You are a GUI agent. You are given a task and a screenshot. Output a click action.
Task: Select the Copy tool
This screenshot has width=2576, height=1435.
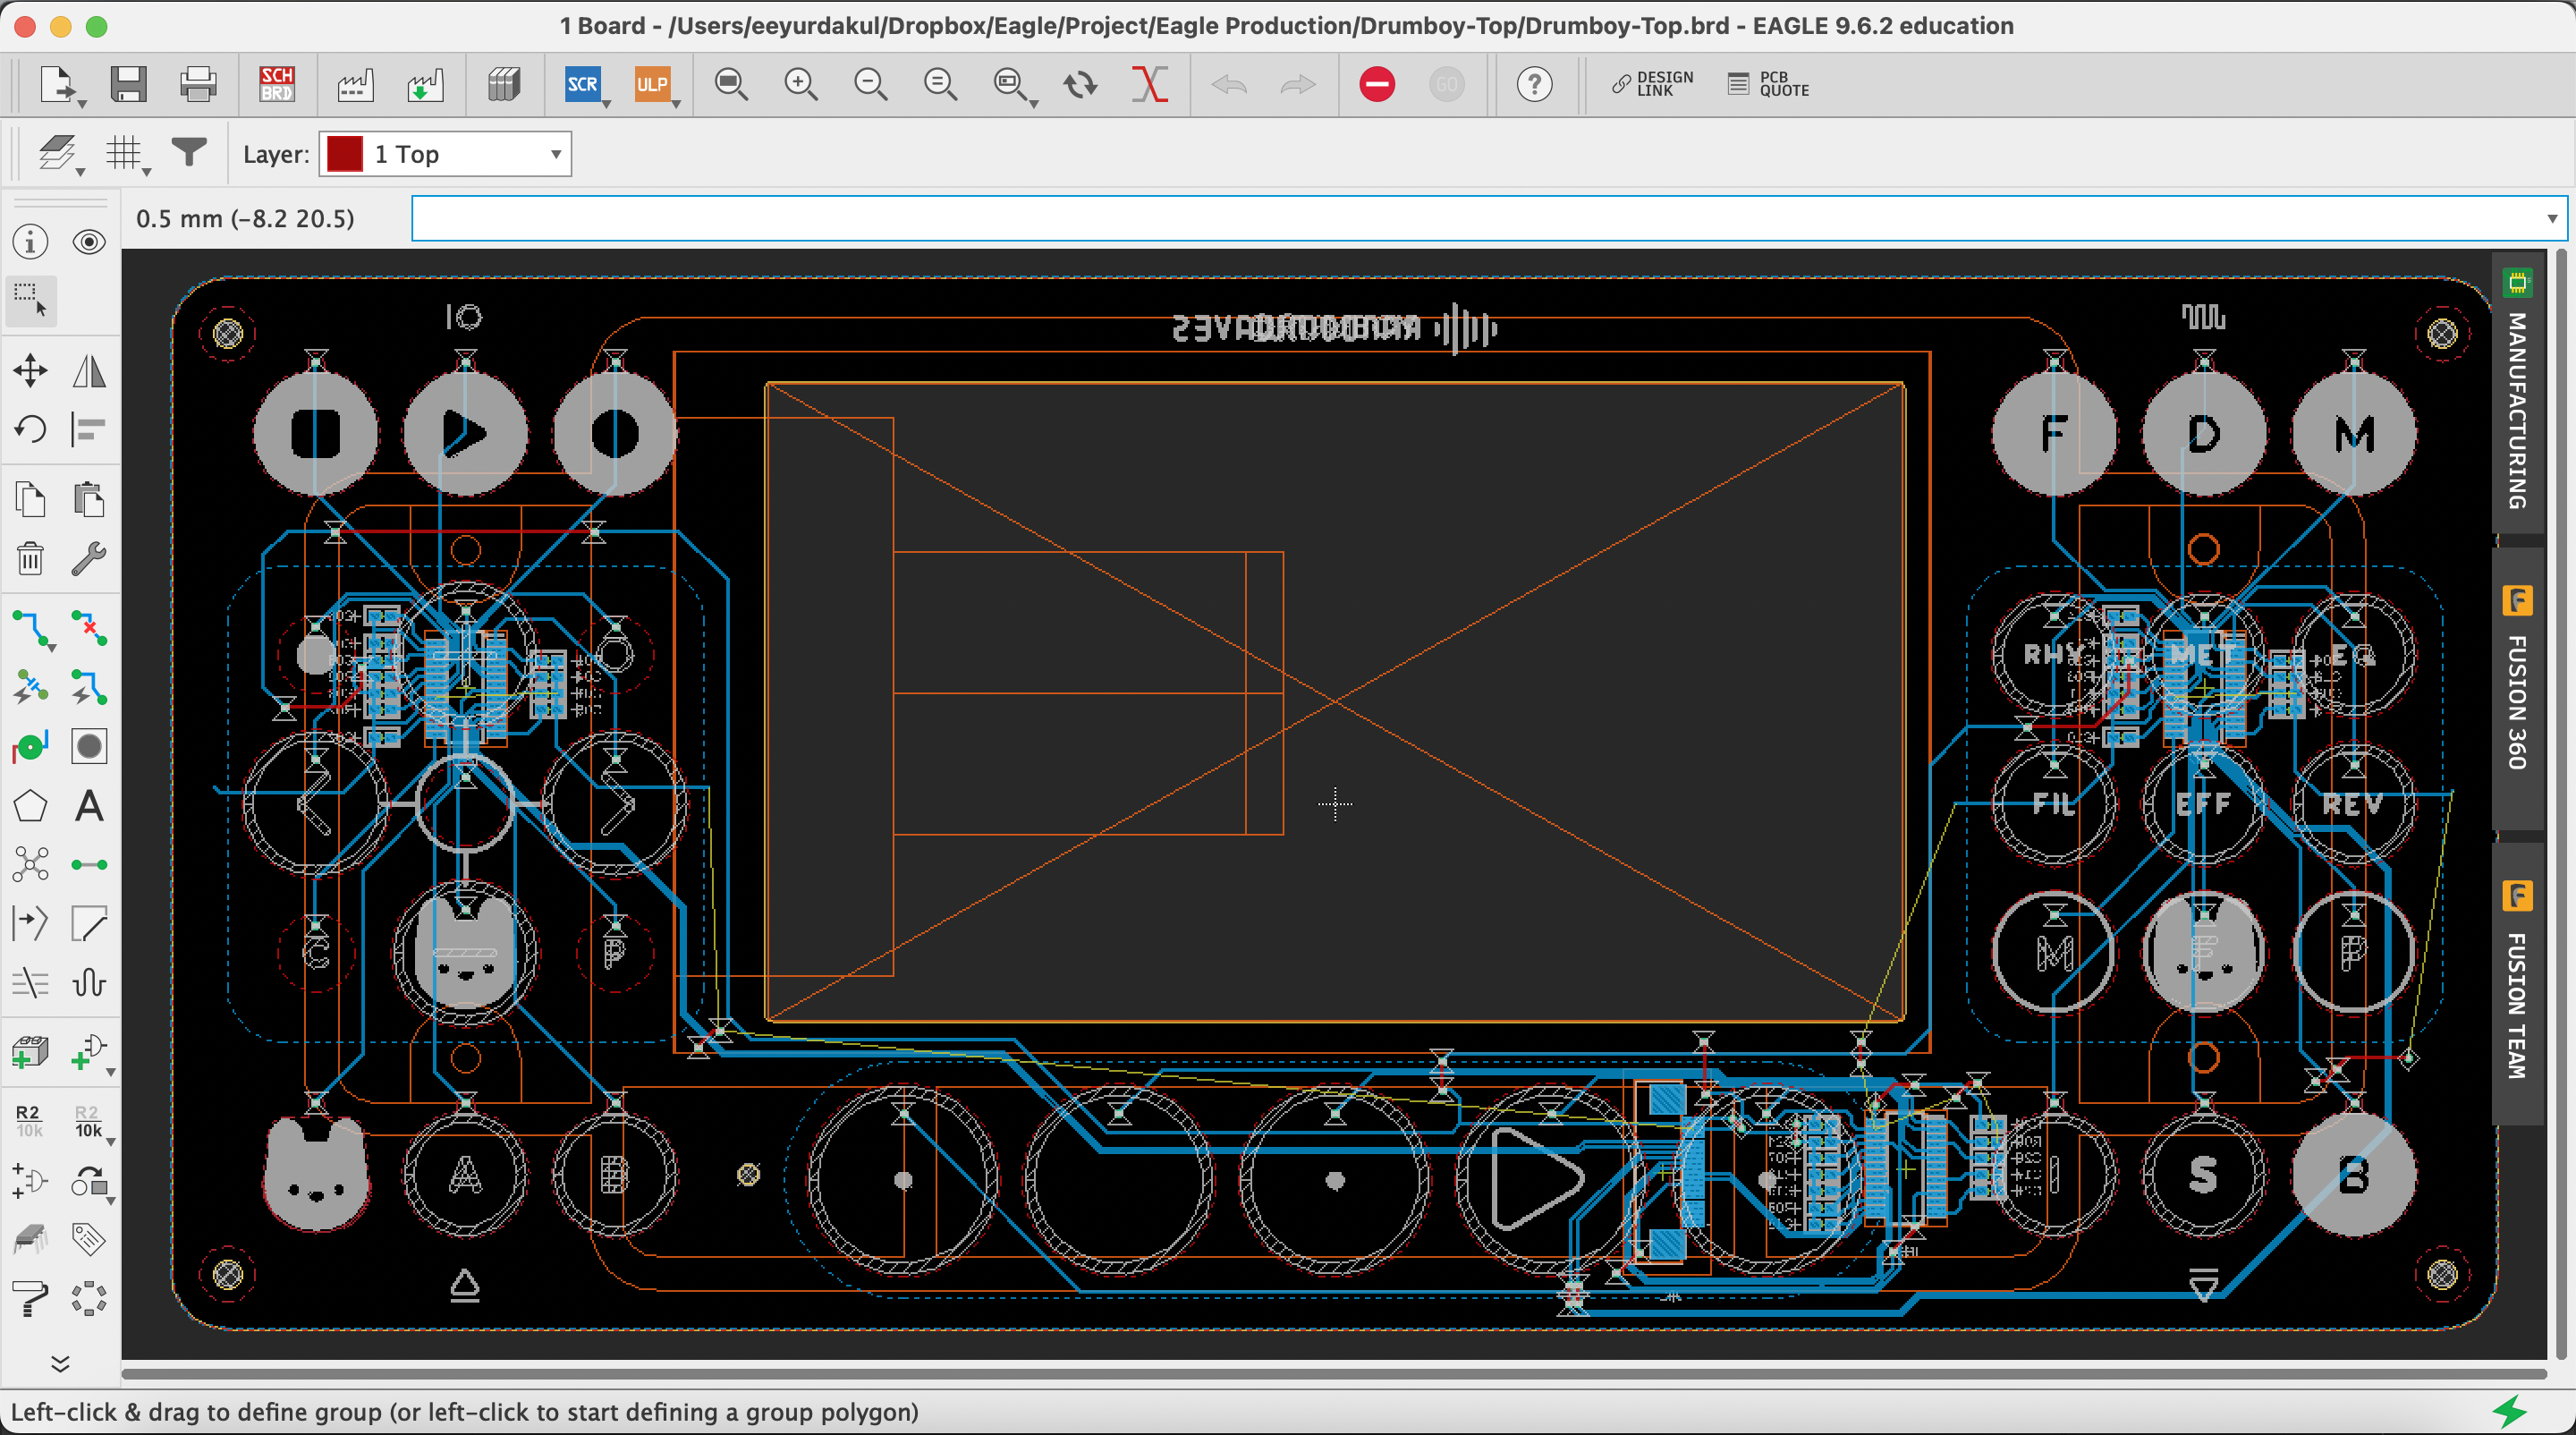(30, 499)
